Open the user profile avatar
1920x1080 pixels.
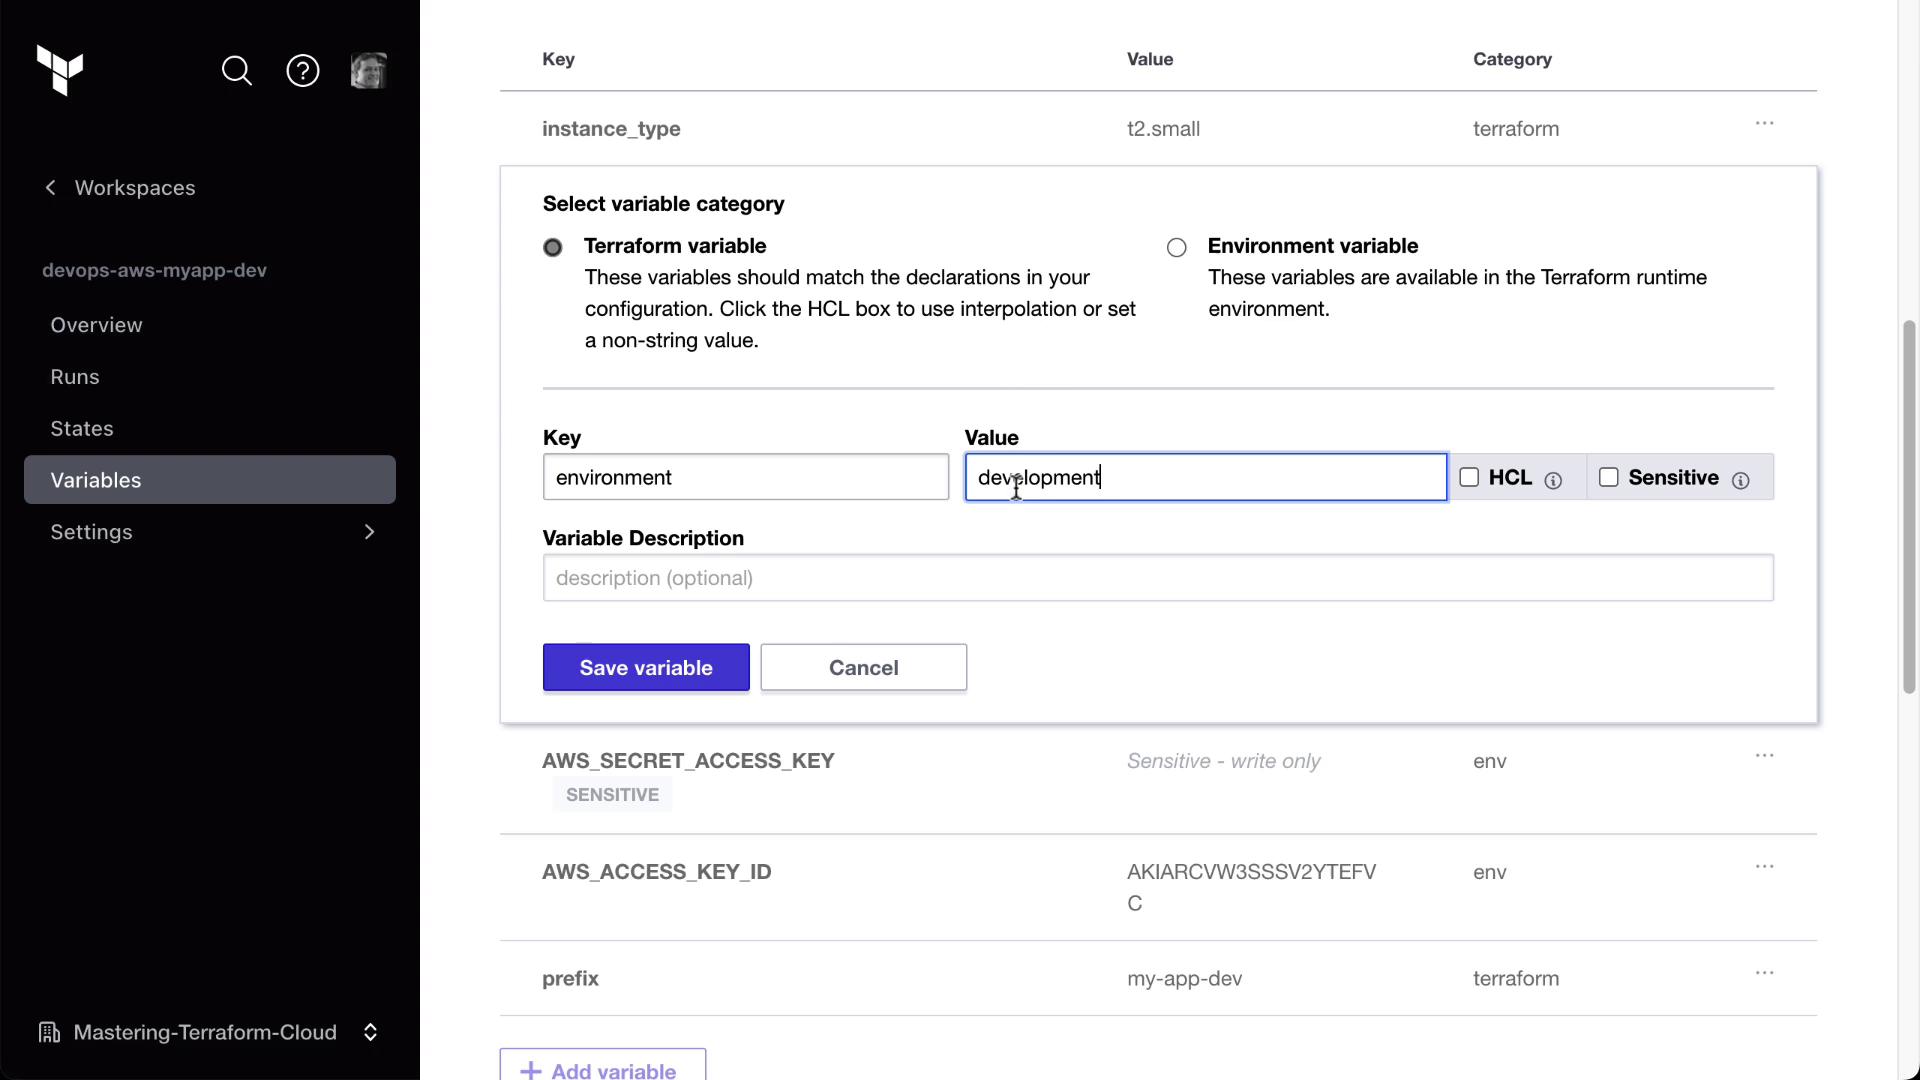368,71
